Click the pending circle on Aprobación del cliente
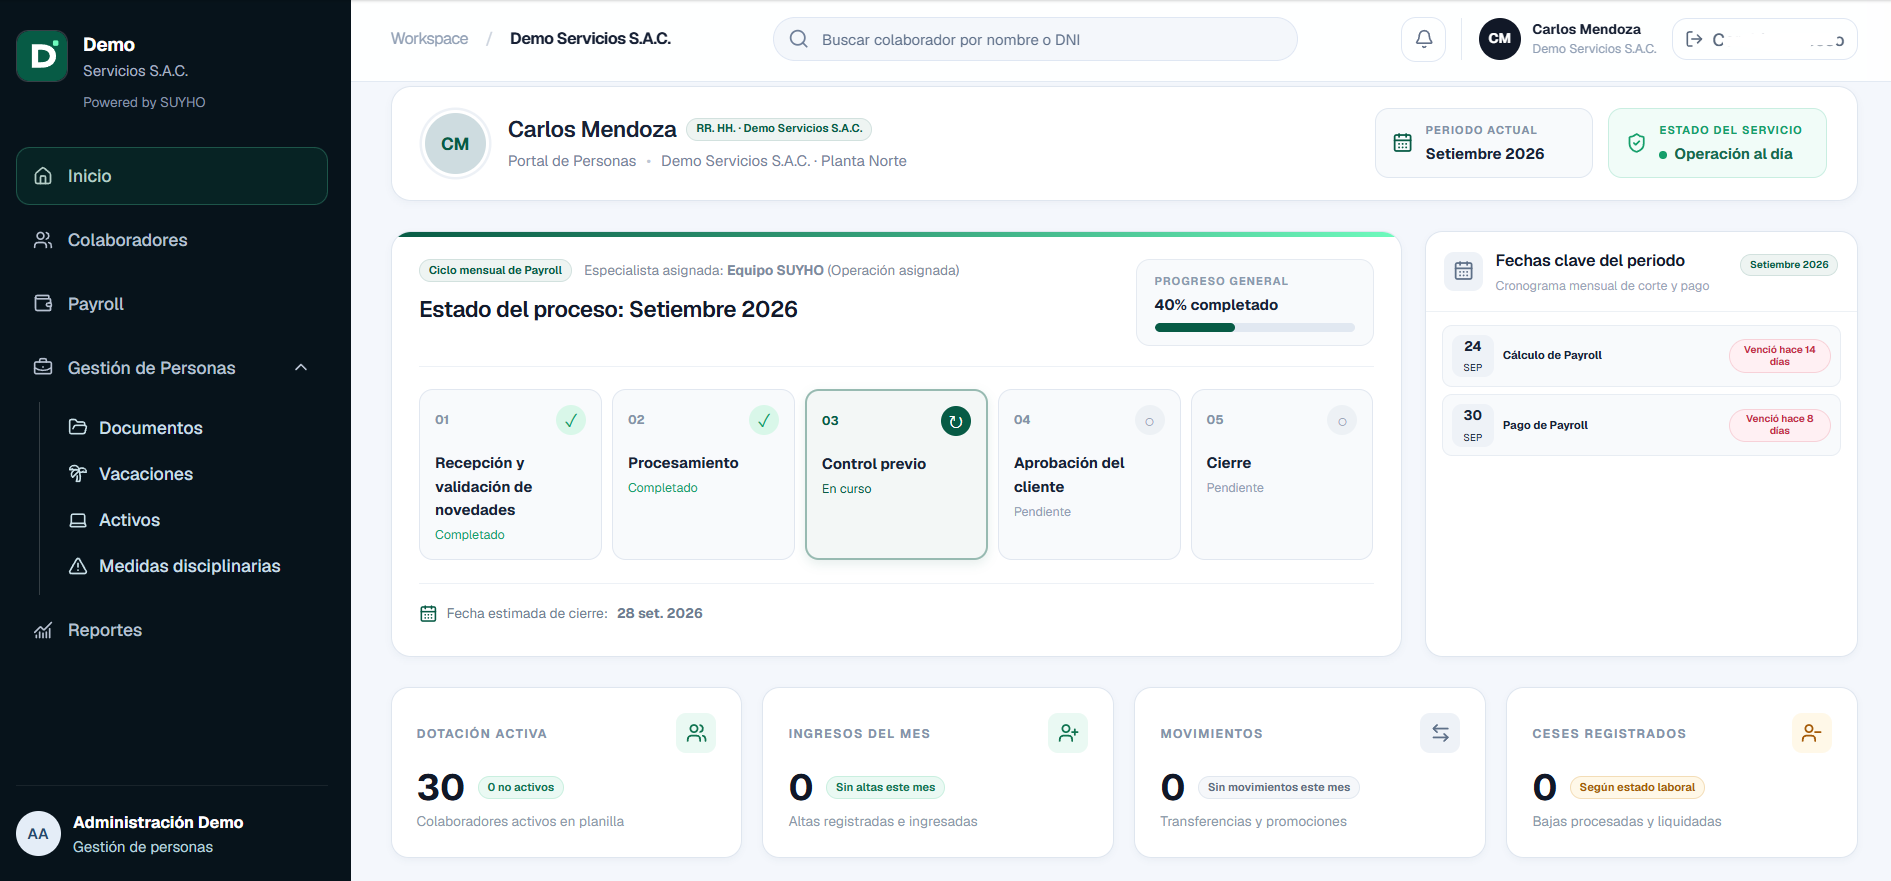1891x881 pixels. point(1150,421)
